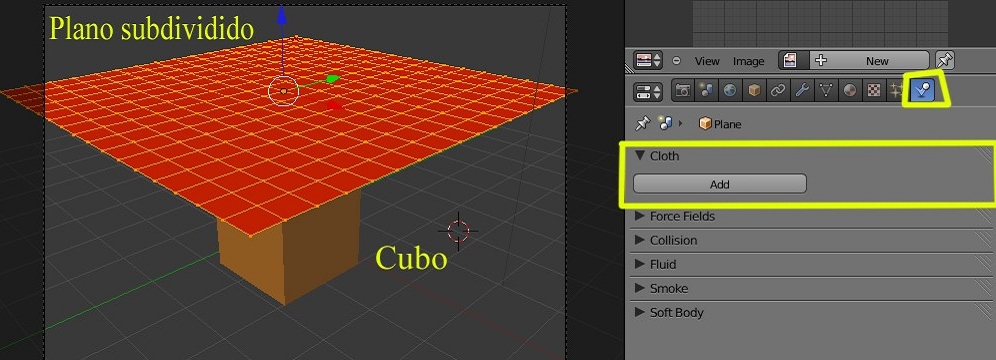The image size is (996, 360).
Task: Click the Plane object in the breadcrumb
Action: tap(720, 124)
